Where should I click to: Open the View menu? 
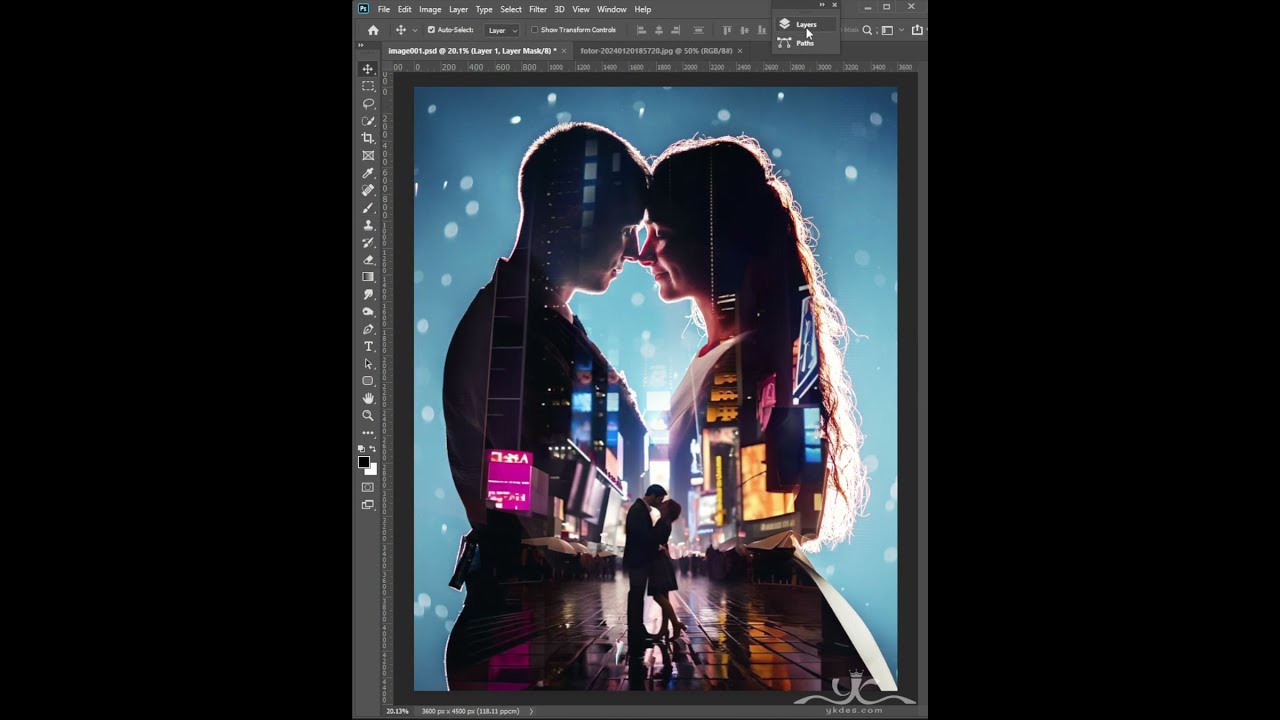(x=581, y=9)
